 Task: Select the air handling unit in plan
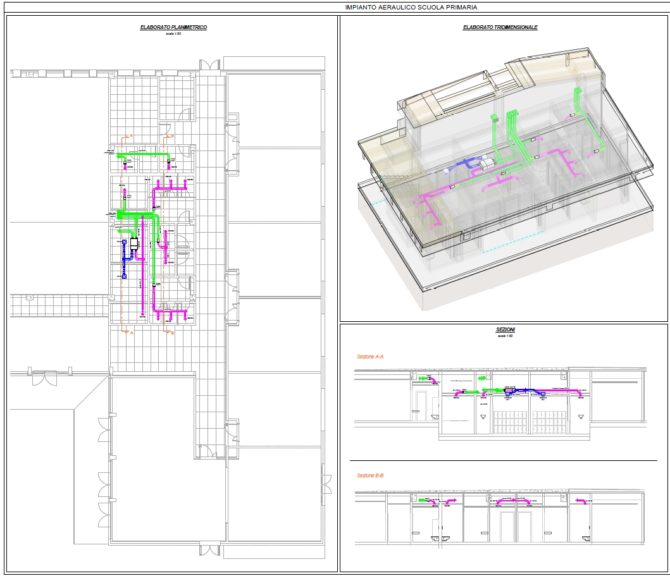click(x=134, y=244)
